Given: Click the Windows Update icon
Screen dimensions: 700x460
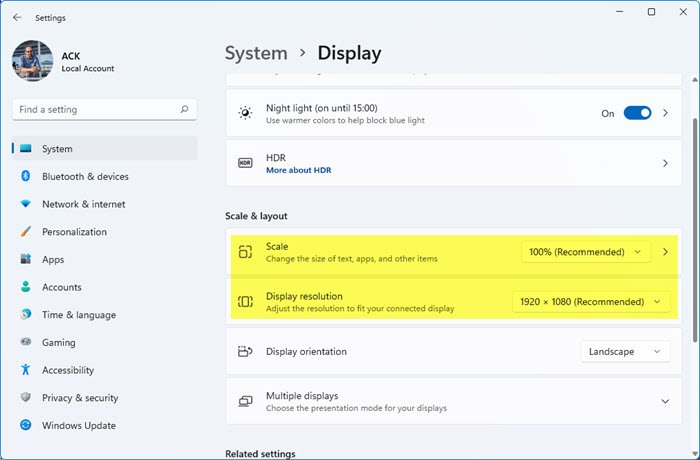Looking at the screenshot, I should (x=26, y=425).
